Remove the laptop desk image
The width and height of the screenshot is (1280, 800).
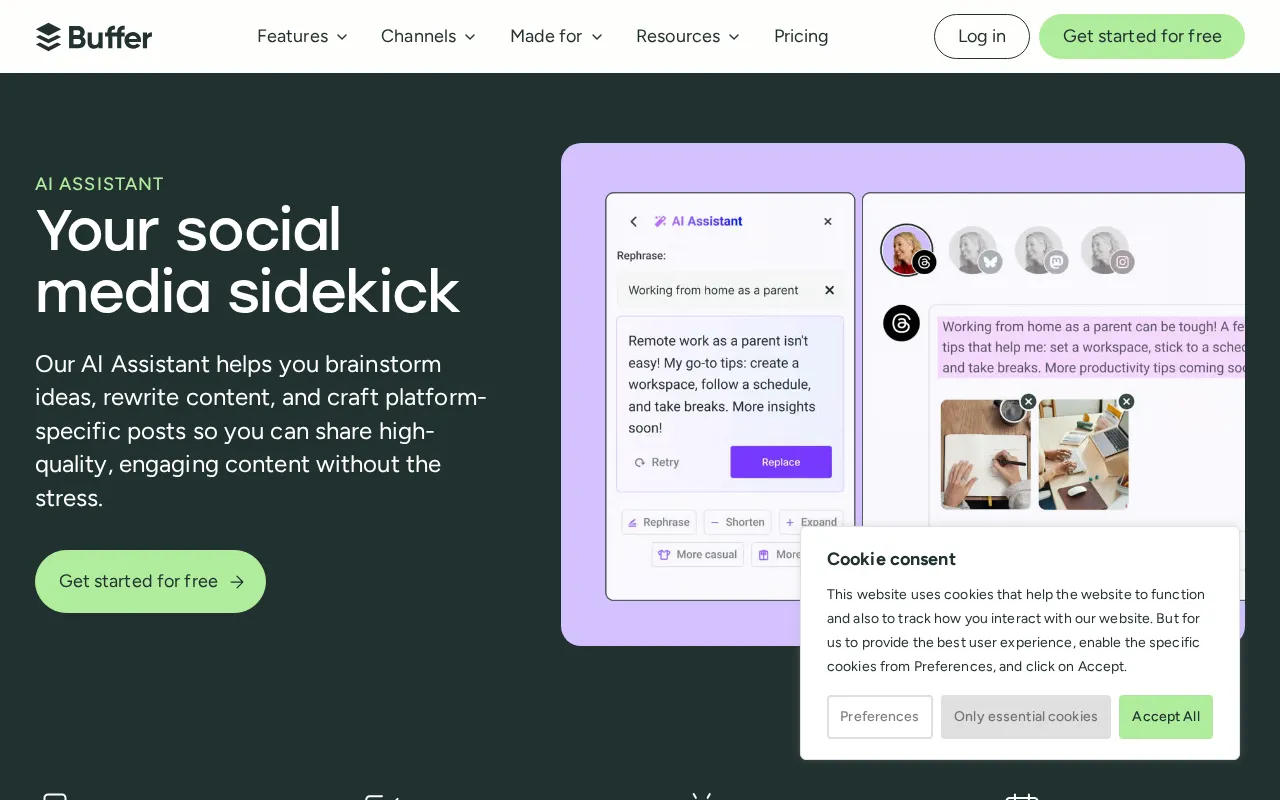coord(1126,402)
